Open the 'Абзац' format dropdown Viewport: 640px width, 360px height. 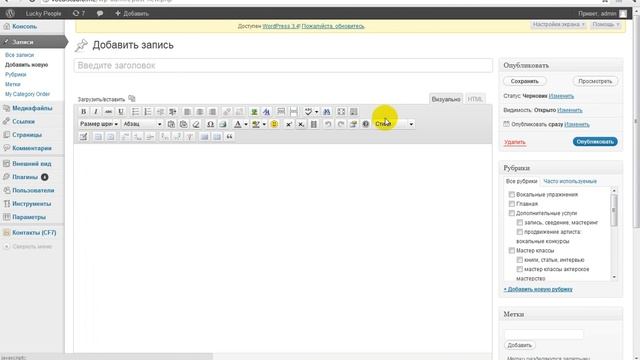[x=142, y=124]
